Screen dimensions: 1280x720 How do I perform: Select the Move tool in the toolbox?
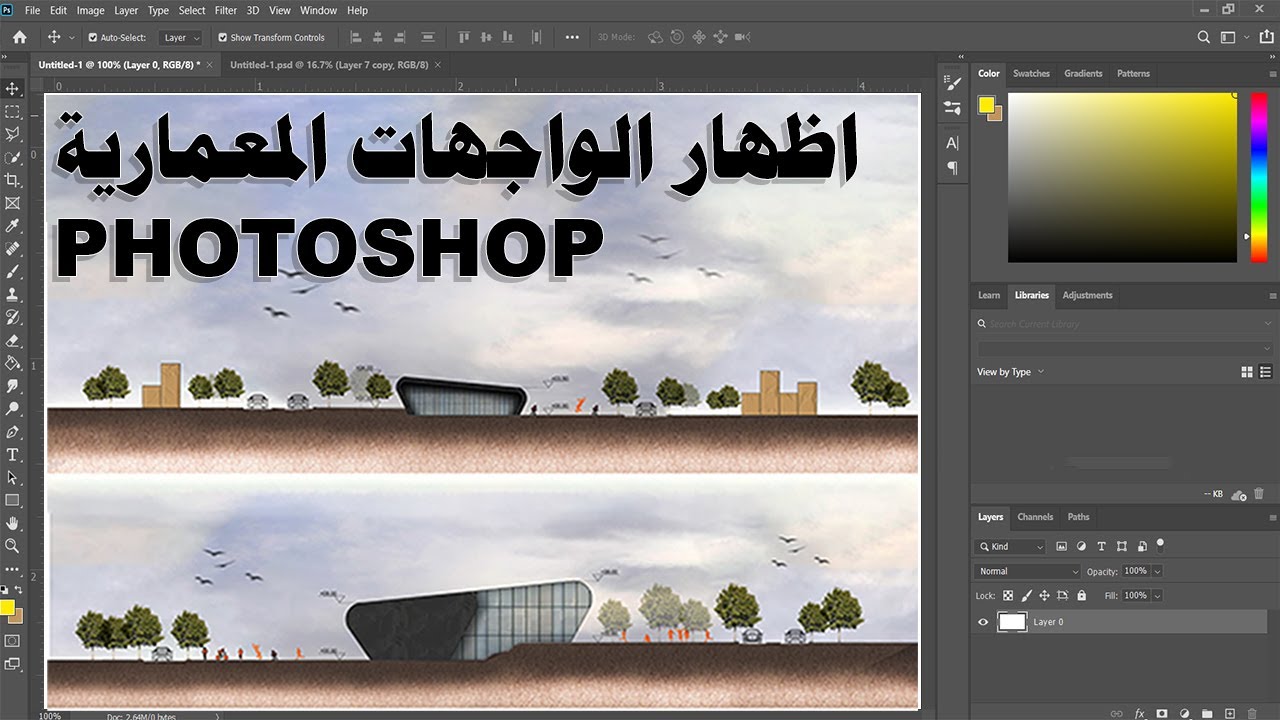point(13,89)
